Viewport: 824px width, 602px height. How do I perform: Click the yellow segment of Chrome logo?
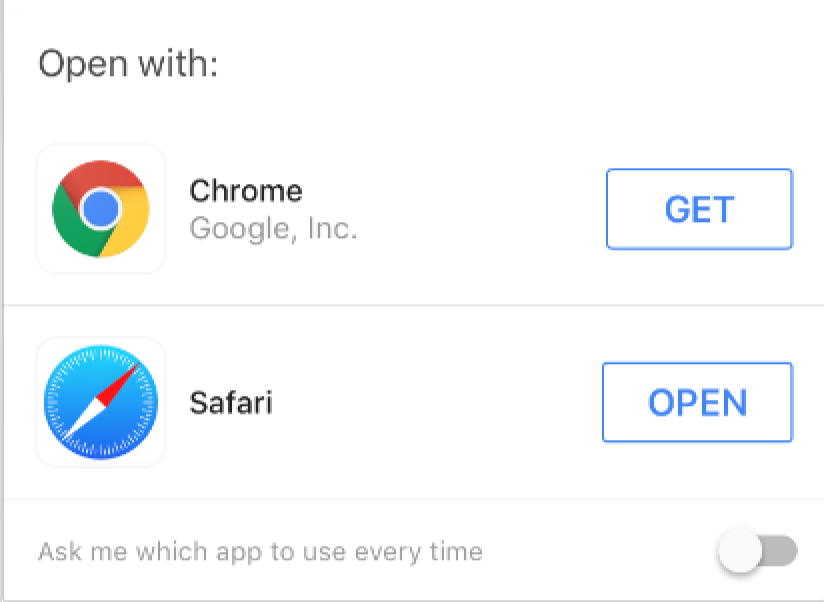(x=128, y=222)
